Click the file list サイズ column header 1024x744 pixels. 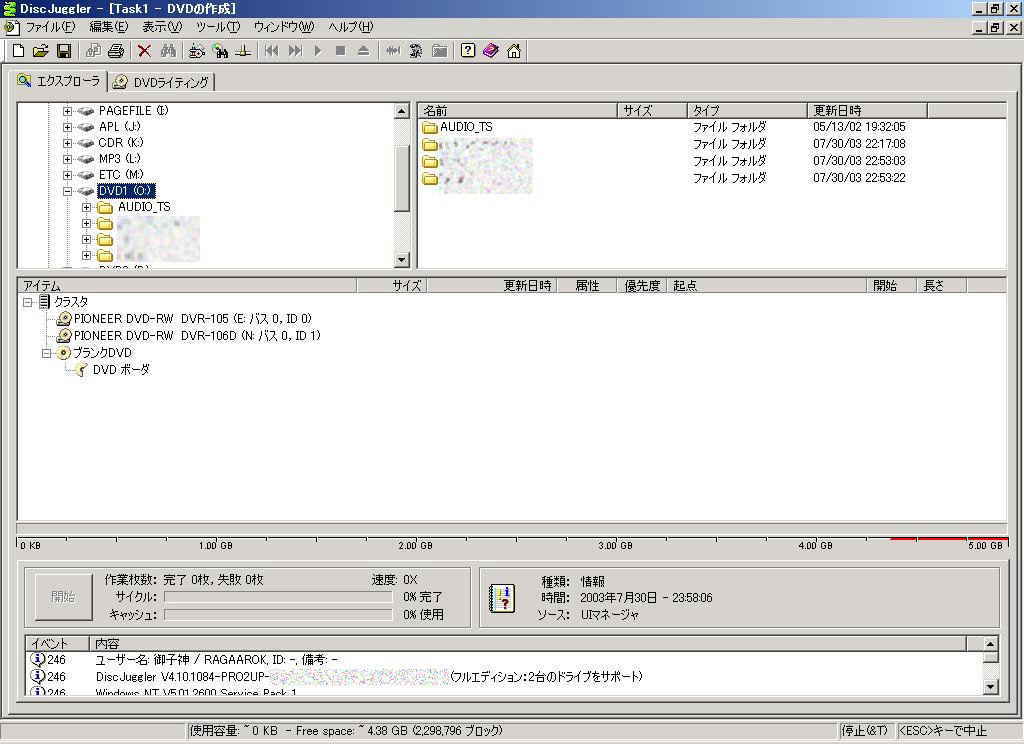click(x=652, y=110)
